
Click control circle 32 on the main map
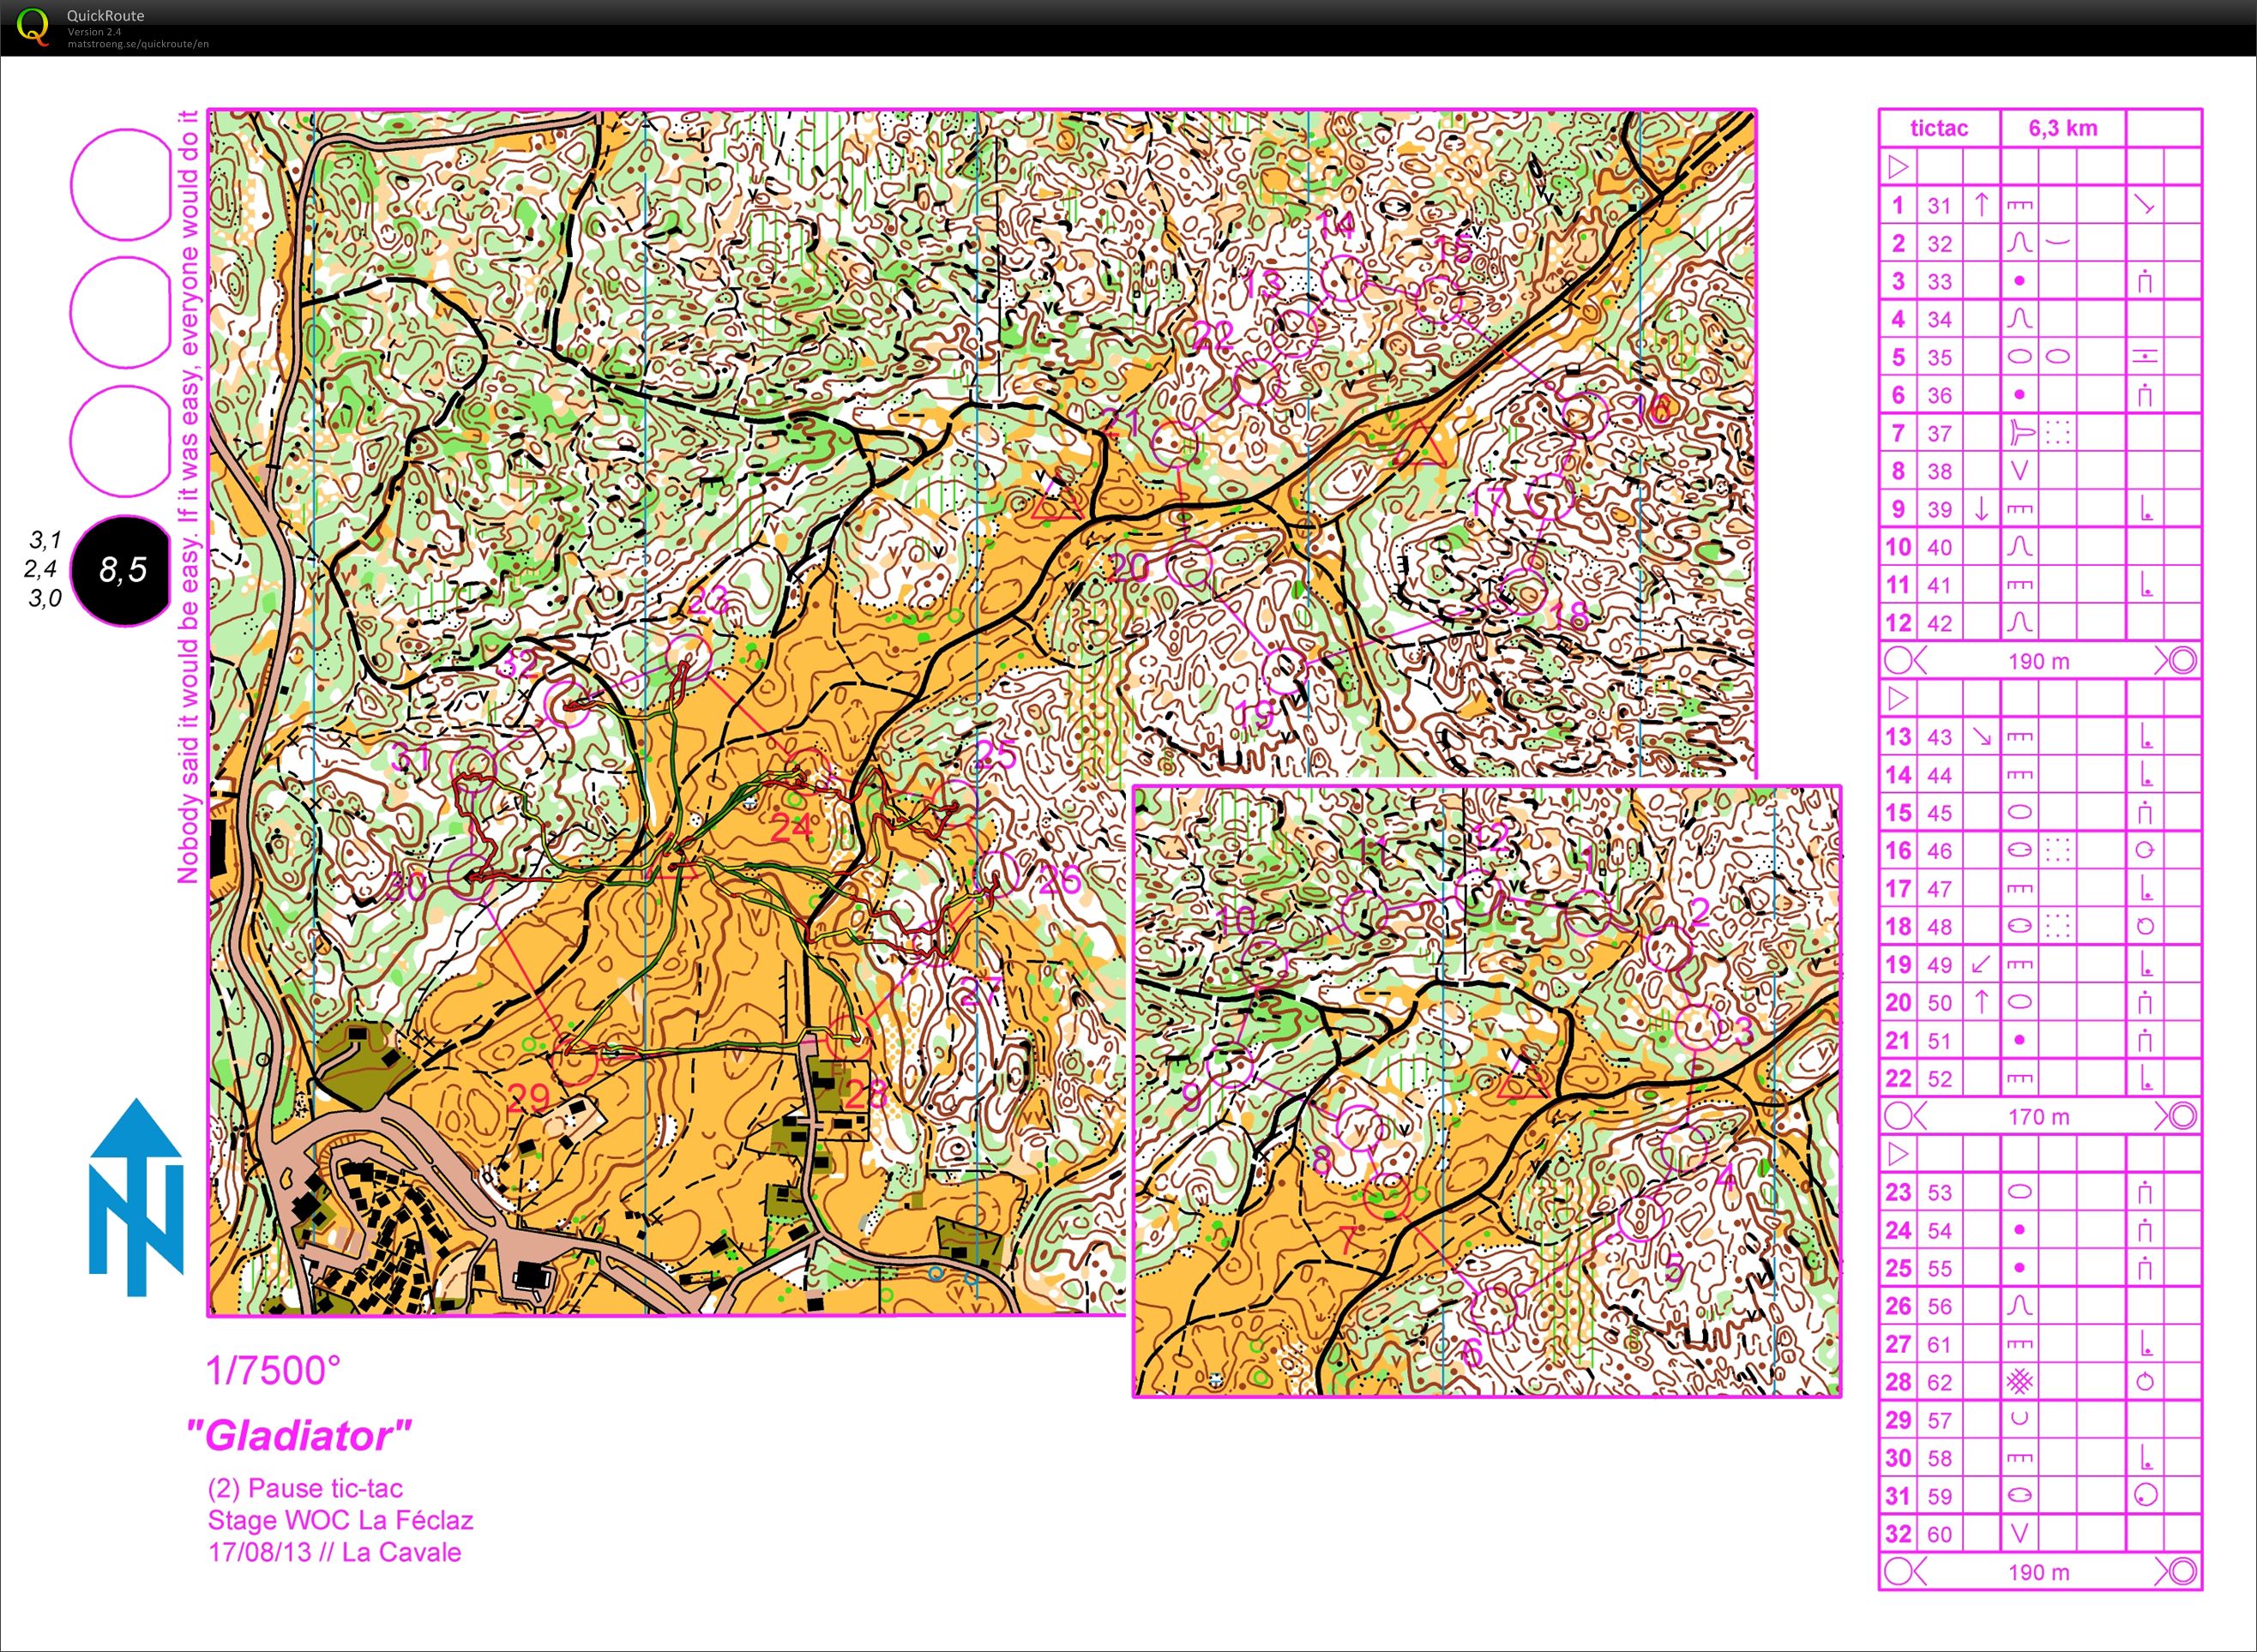(x=567, y=703)
